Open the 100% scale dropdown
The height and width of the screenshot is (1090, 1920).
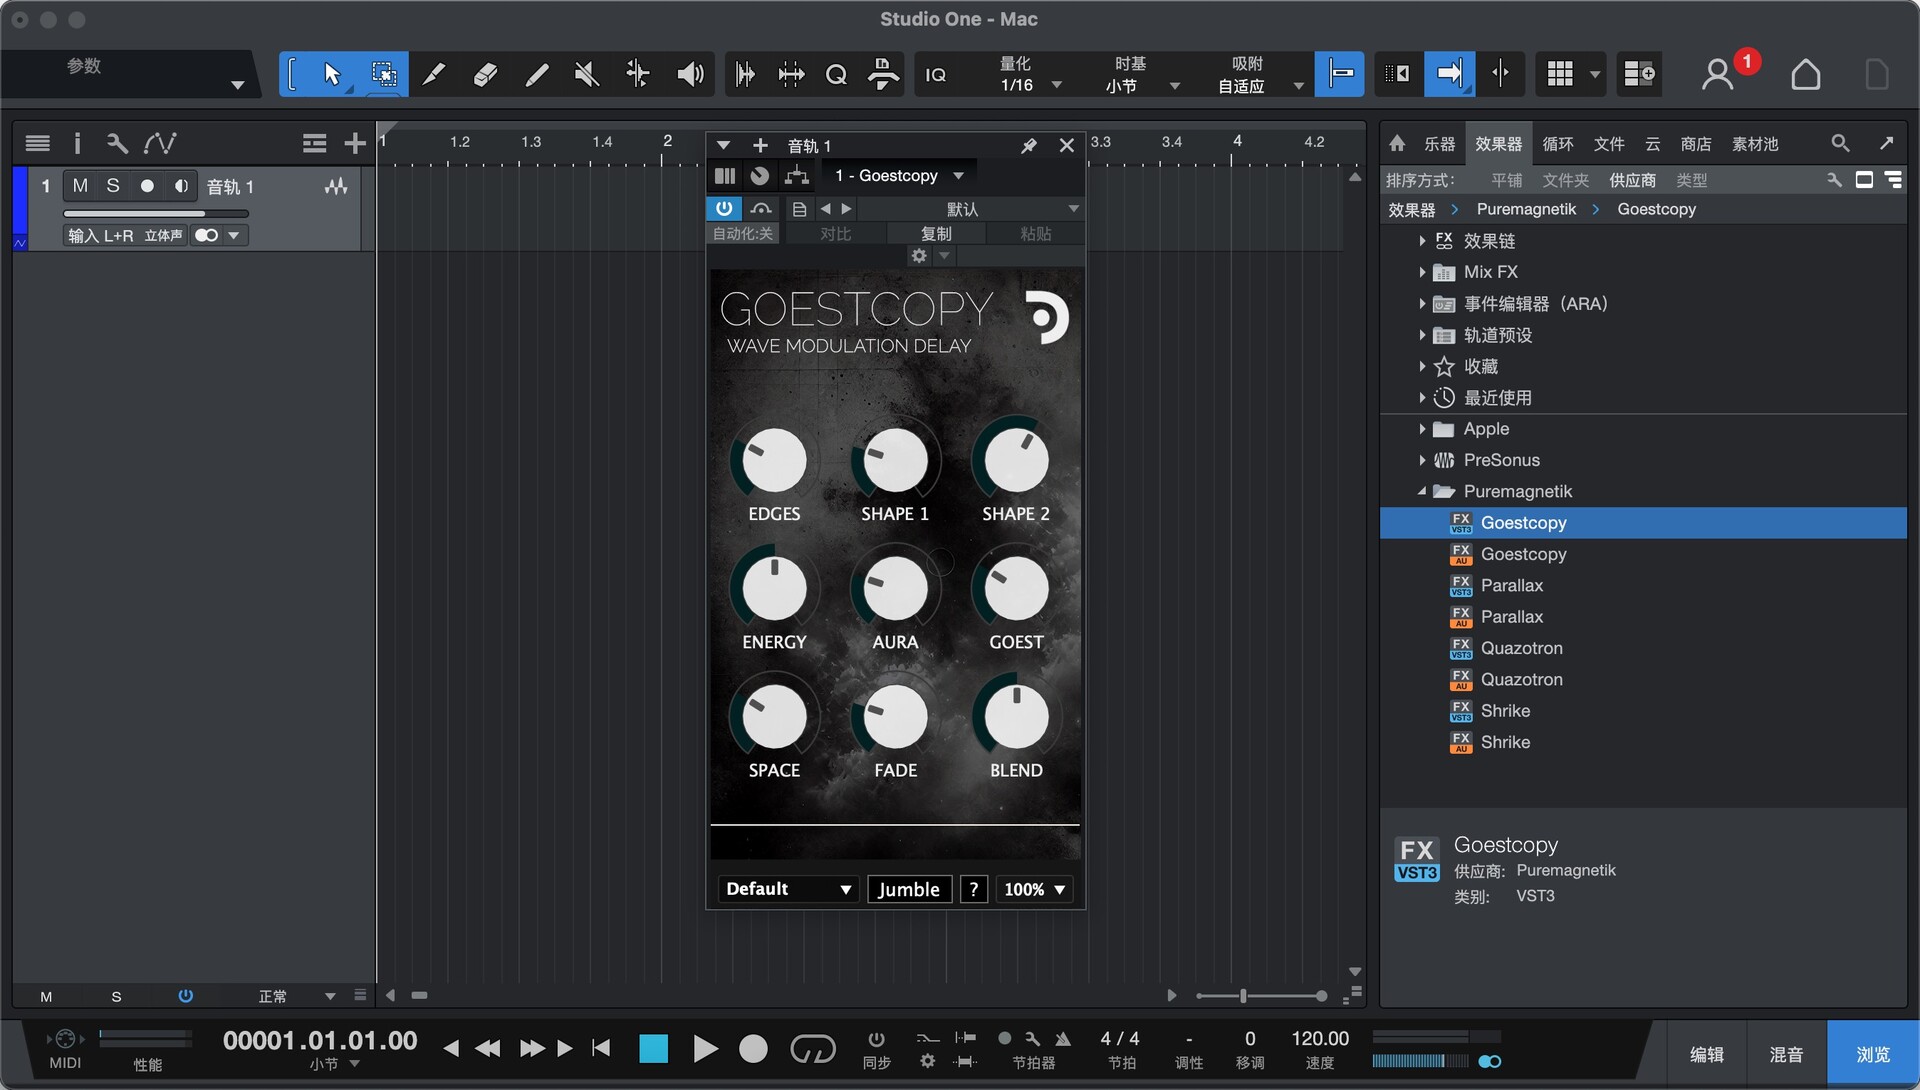[1034, 889]
